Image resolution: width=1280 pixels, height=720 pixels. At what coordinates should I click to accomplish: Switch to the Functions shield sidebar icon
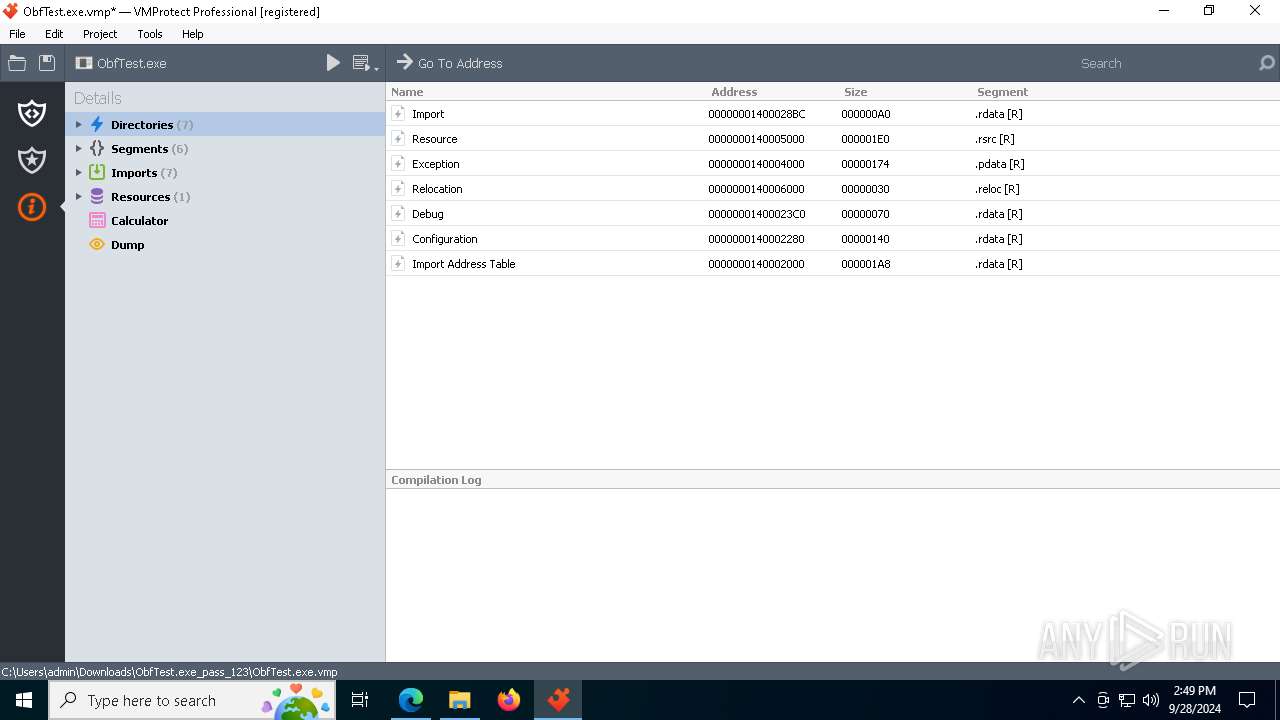pyautogui.click(x=32, y=113)
